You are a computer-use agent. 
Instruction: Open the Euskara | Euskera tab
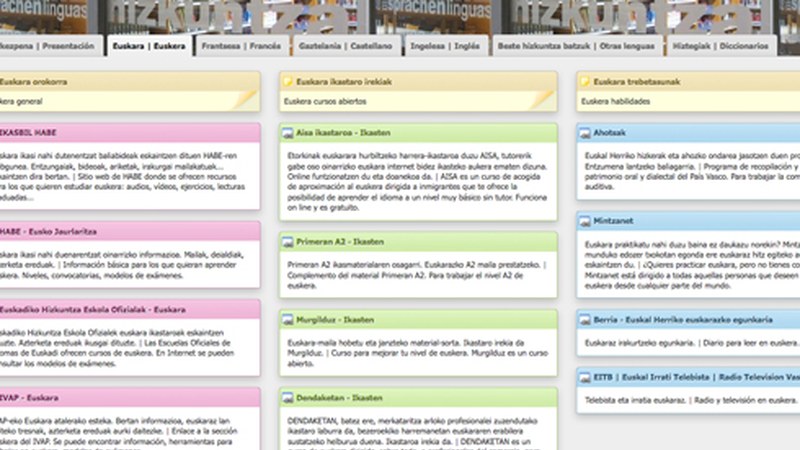(149, 46)
